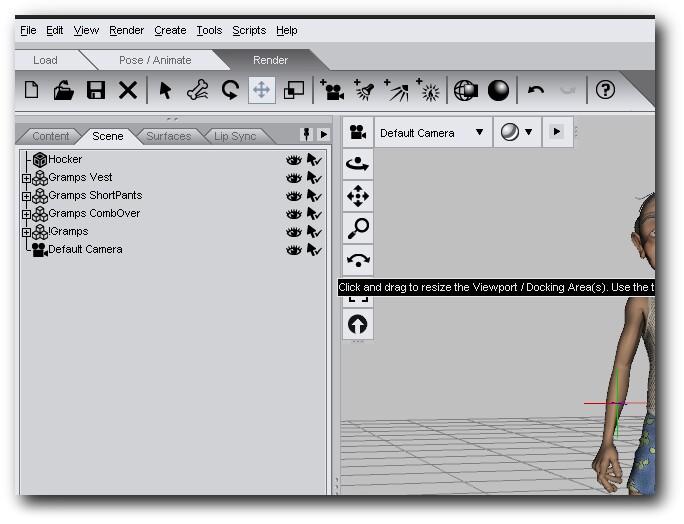This screenshot has height=524, width=684.
Task: Open the Scripts menu
Action: pos(249,31)
